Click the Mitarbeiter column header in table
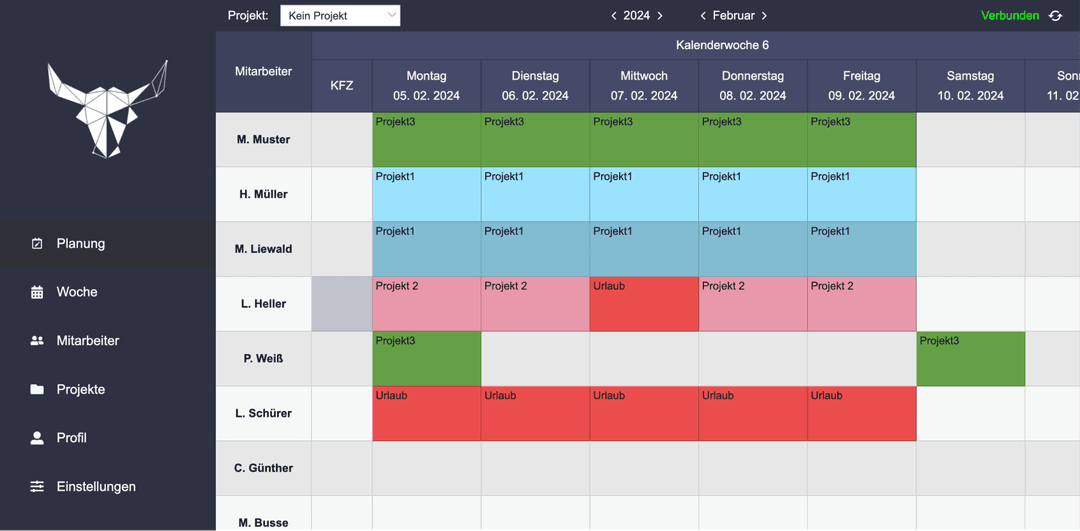1080x531 pixels. [263, 71]
